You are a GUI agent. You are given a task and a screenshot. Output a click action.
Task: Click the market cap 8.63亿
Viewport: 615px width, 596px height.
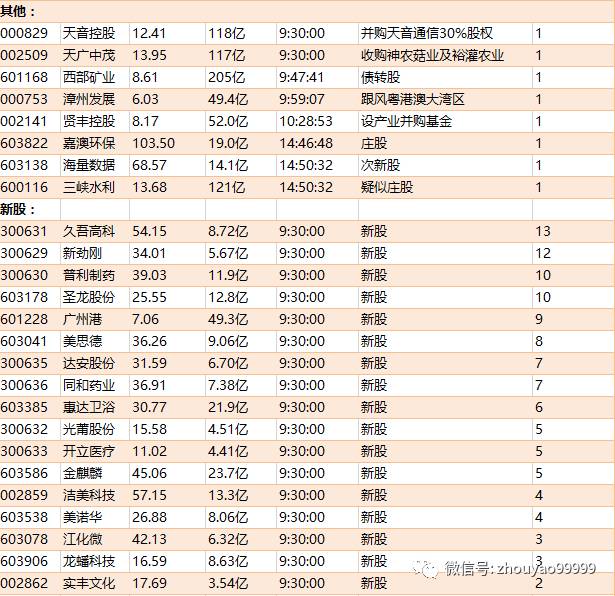coord(228,561)
